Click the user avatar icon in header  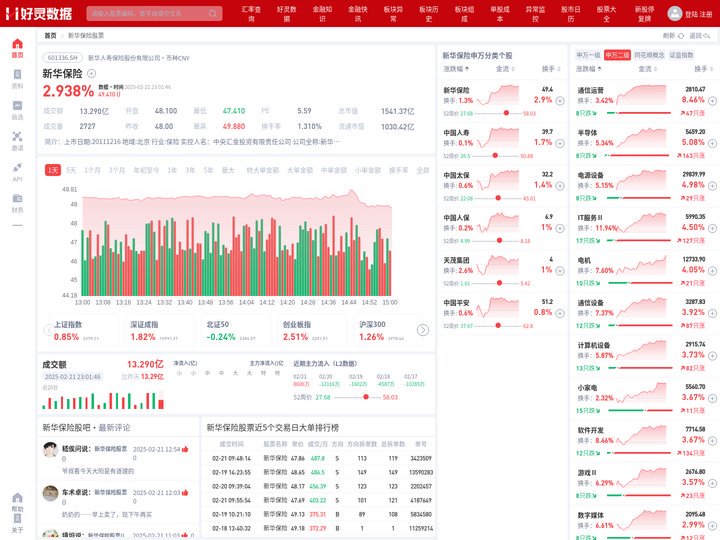675,13
